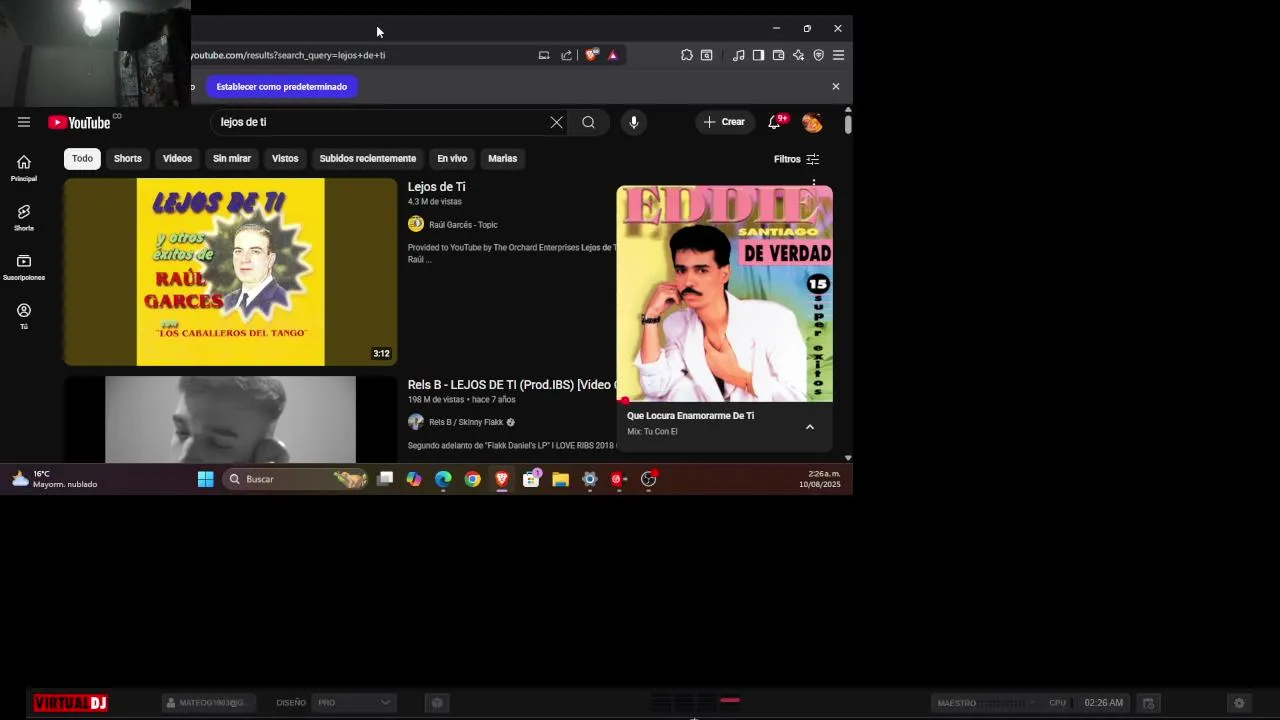Open the Rels B black-and-white video thumbnail
Image resolution: width=1280 pixels, height=720 pixels.
click(x=230, y=419)
